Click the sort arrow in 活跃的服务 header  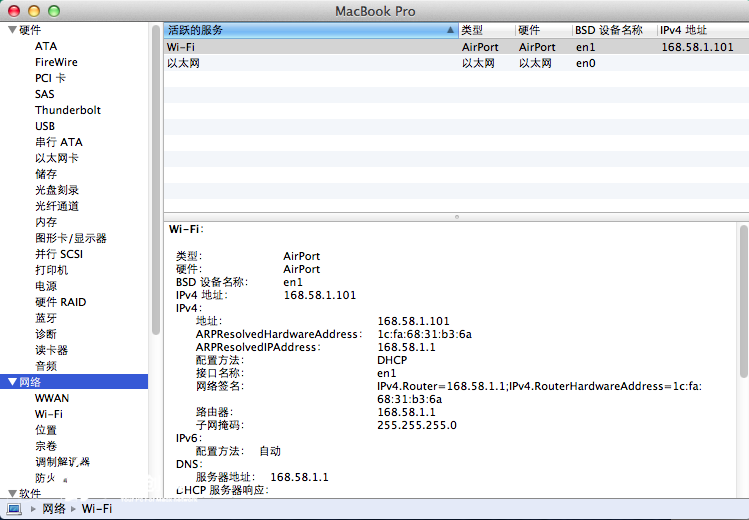pyautogui.click(x=450, y=31)
